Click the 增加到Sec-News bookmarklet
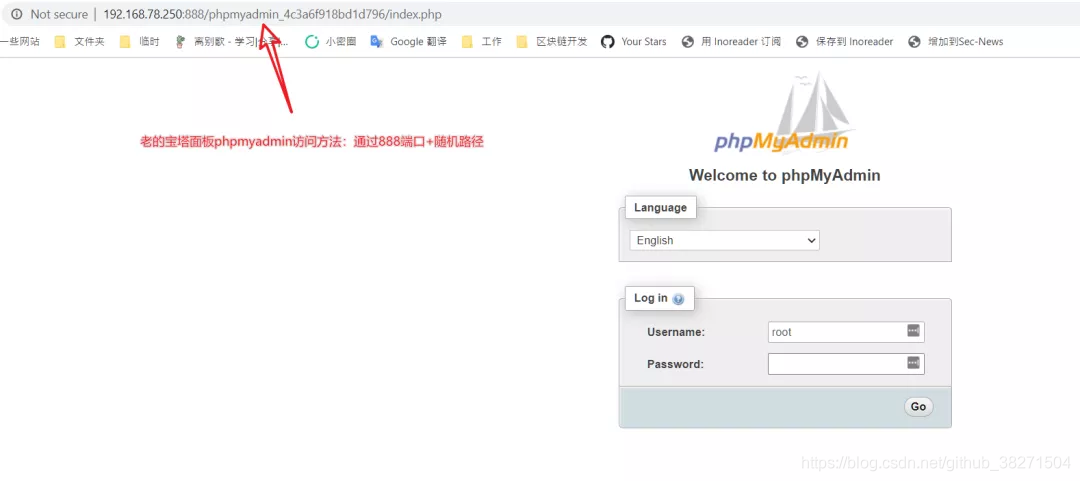This screenshot has width=1080, height=481. tap(956, 41)
